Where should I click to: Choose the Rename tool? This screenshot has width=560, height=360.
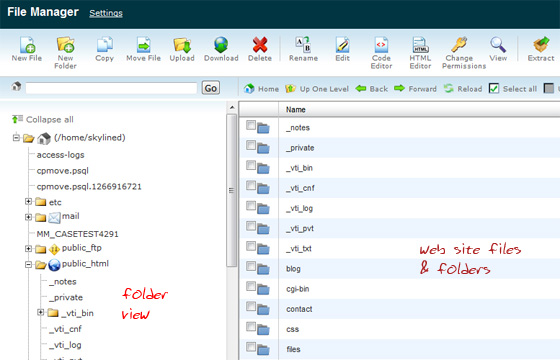303,45
